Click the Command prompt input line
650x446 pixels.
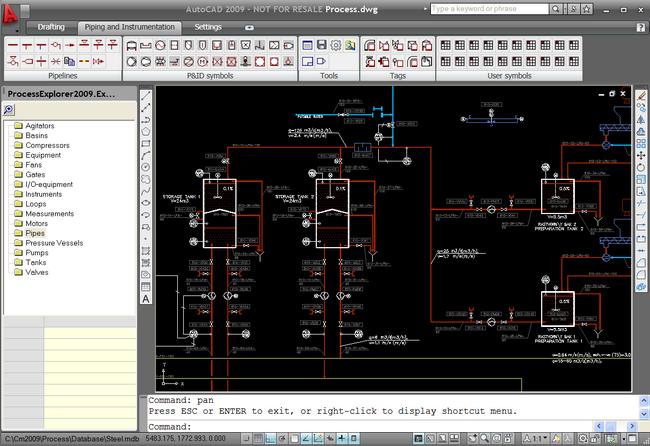pyautogui.click(x=370, y=427)
